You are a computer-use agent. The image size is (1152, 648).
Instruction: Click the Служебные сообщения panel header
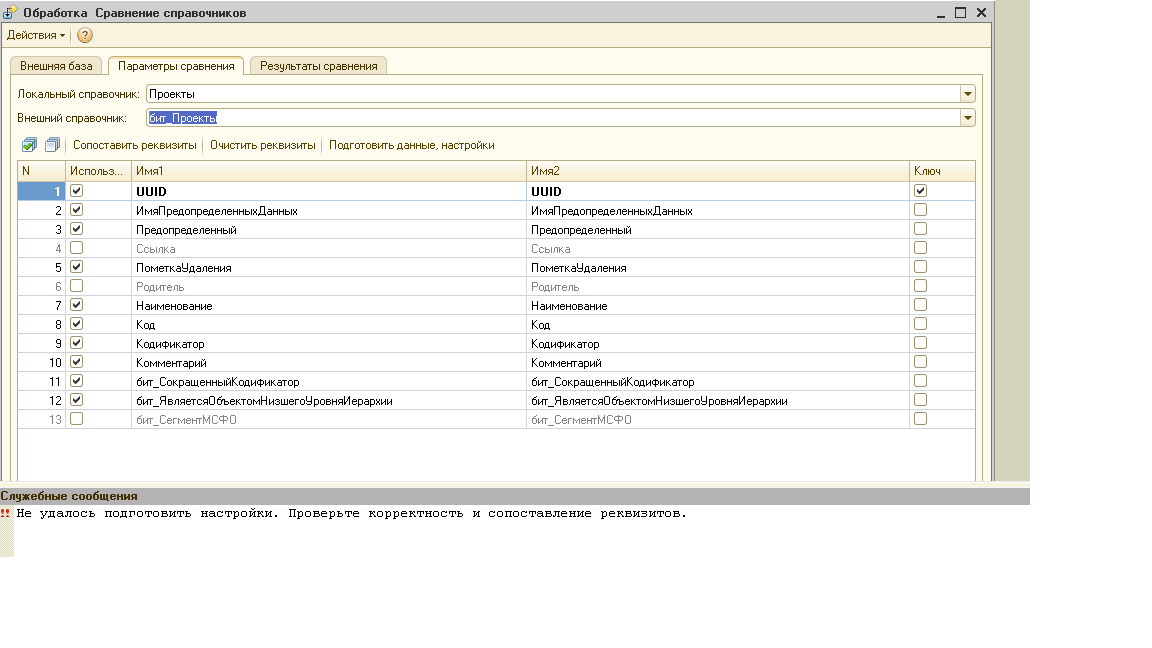(x=514, y=496)
